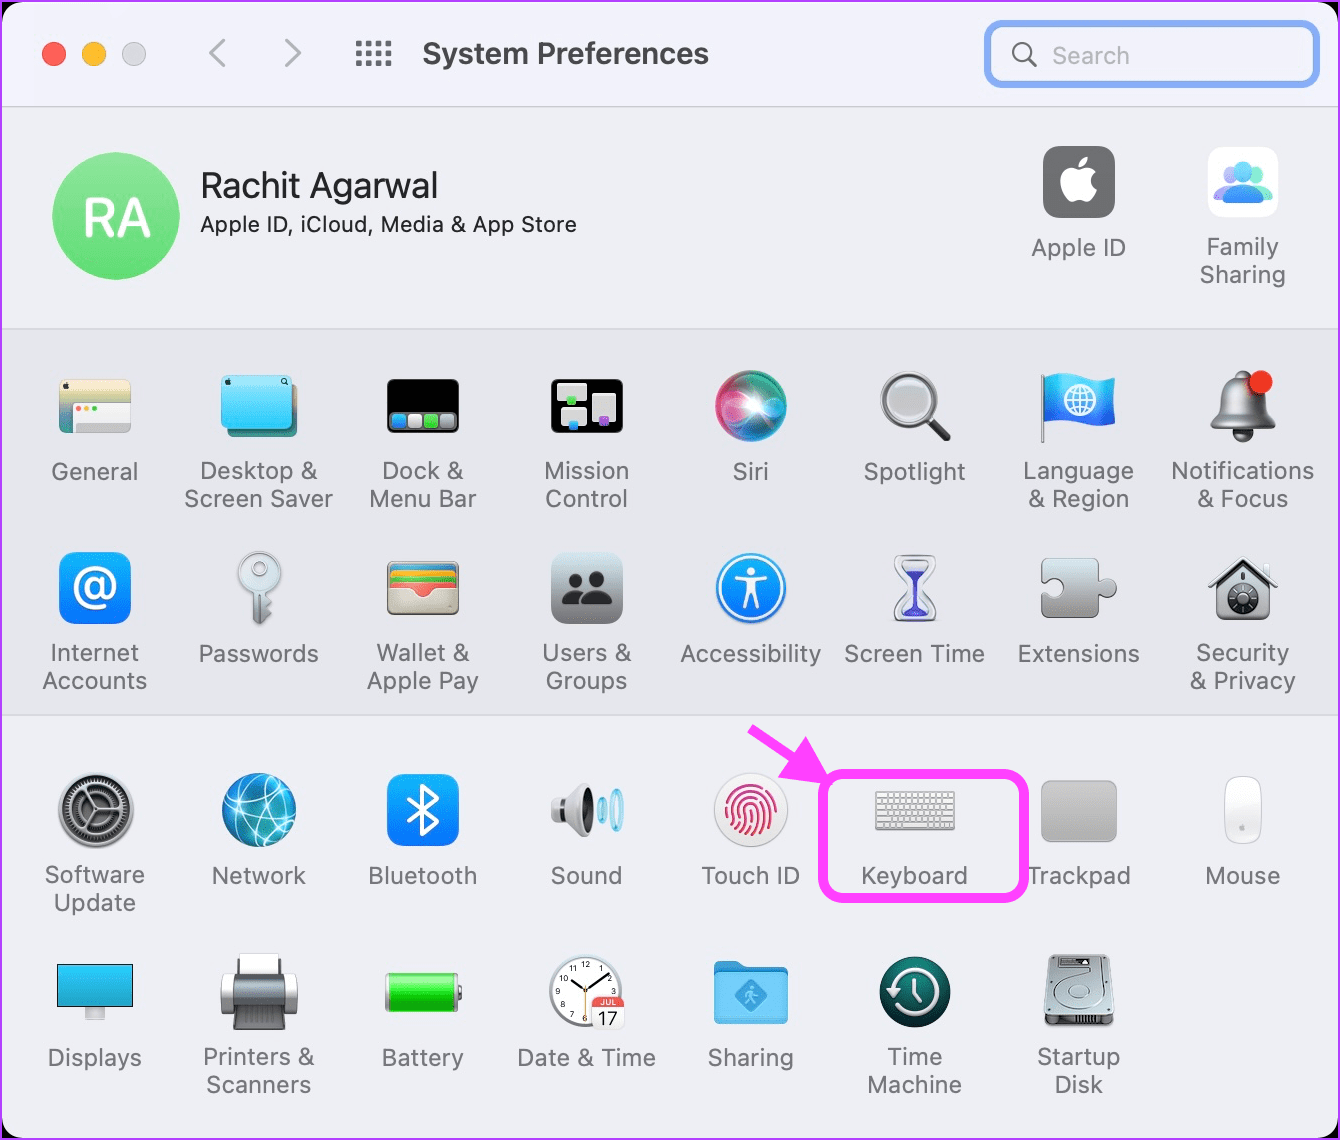Go back with the left chevron

[x=217, y=53]
